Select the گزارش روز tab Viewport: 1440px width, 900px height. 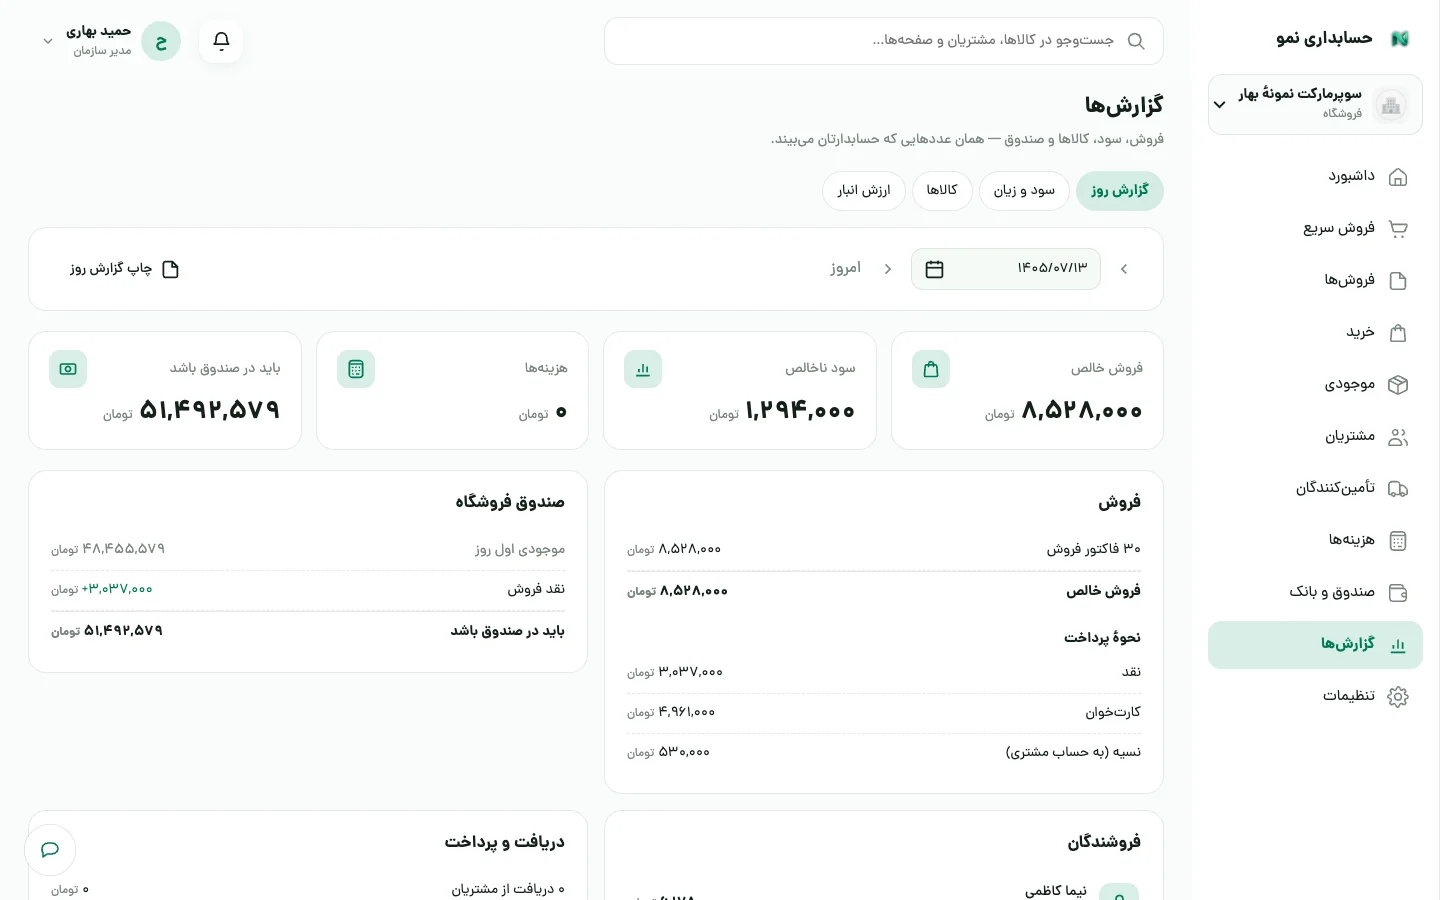[1120, 190]
